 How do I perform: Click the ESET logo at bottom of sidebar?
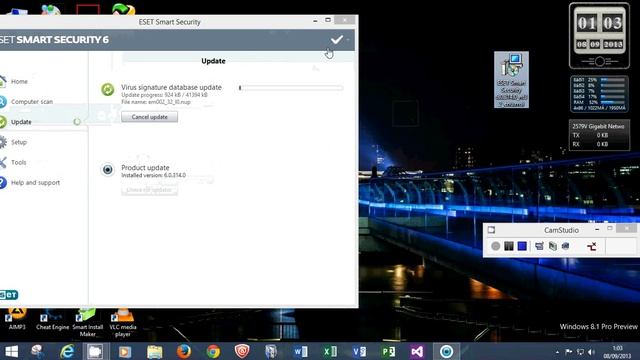click(9, 295)
